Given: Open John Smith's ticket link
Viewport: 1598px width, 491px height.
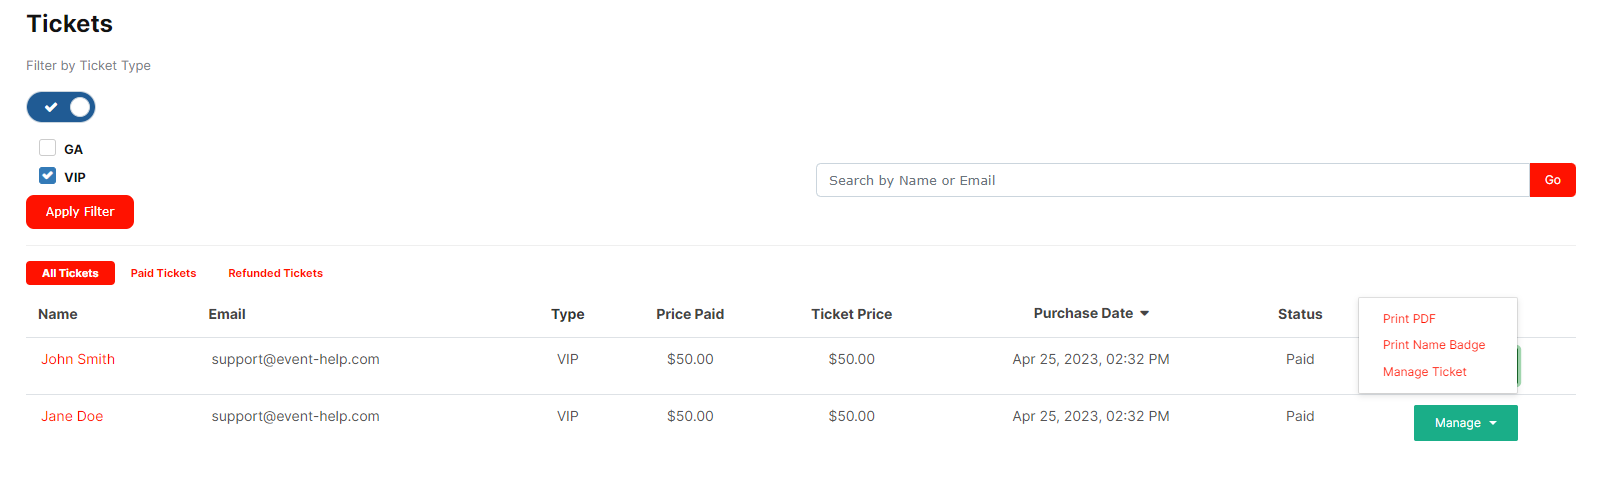Looking at the screenshot, I should coord(78,359).
